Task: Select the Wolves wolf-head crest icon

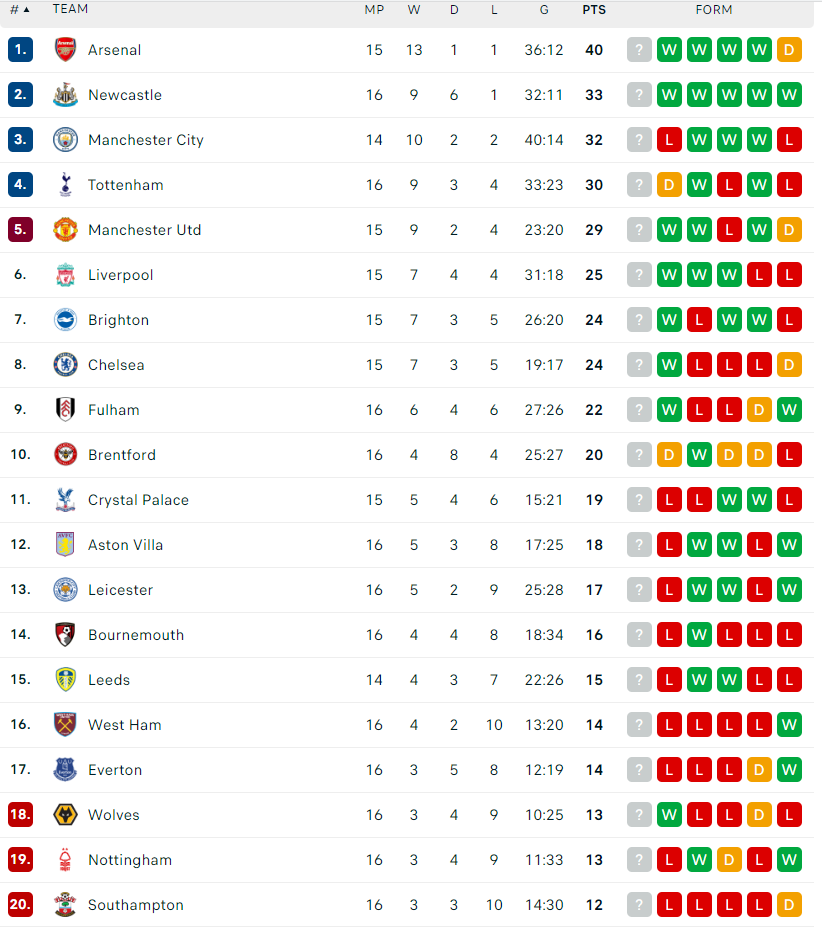Action: coord(65,815)
